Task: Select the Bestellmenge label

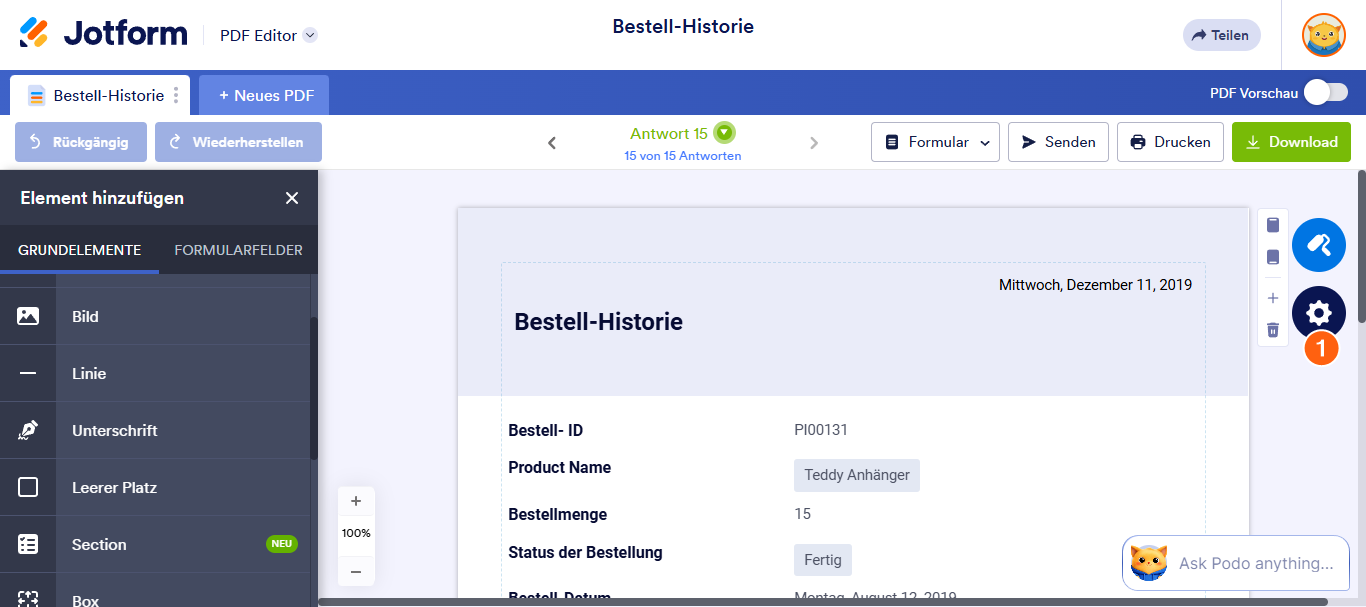Action: (x=557, y=515)
